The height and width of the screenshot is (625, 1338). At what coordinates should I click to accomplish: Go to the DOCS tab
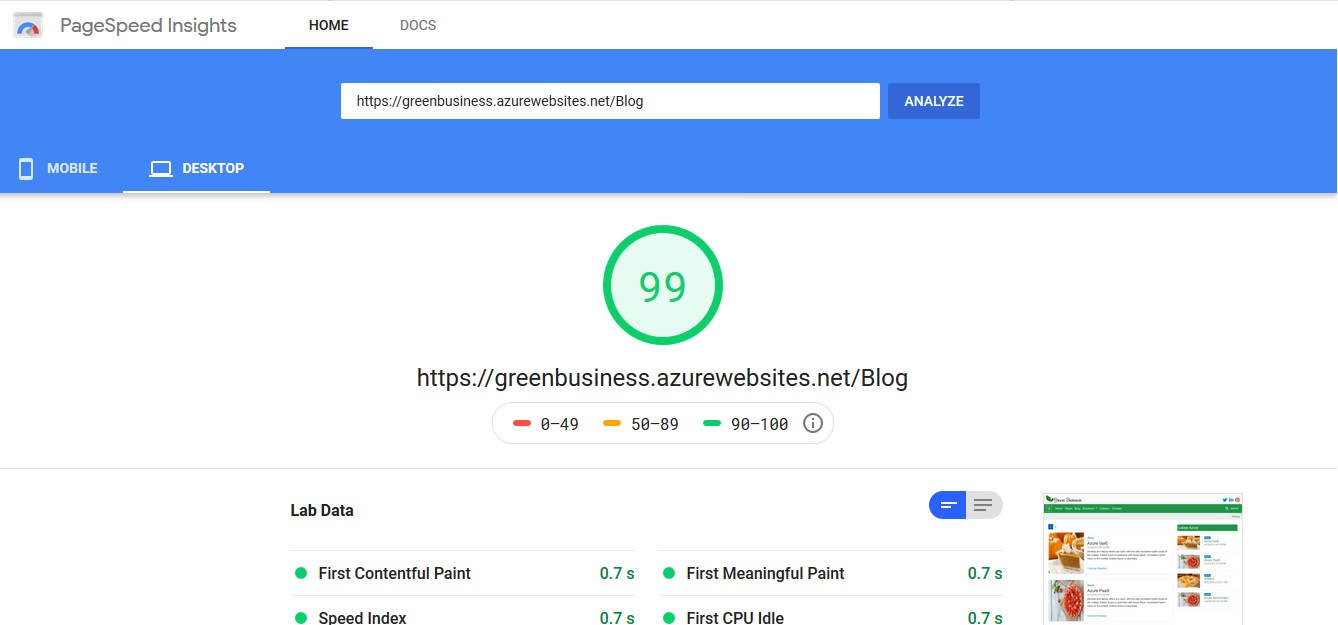(x=418, y=25)
